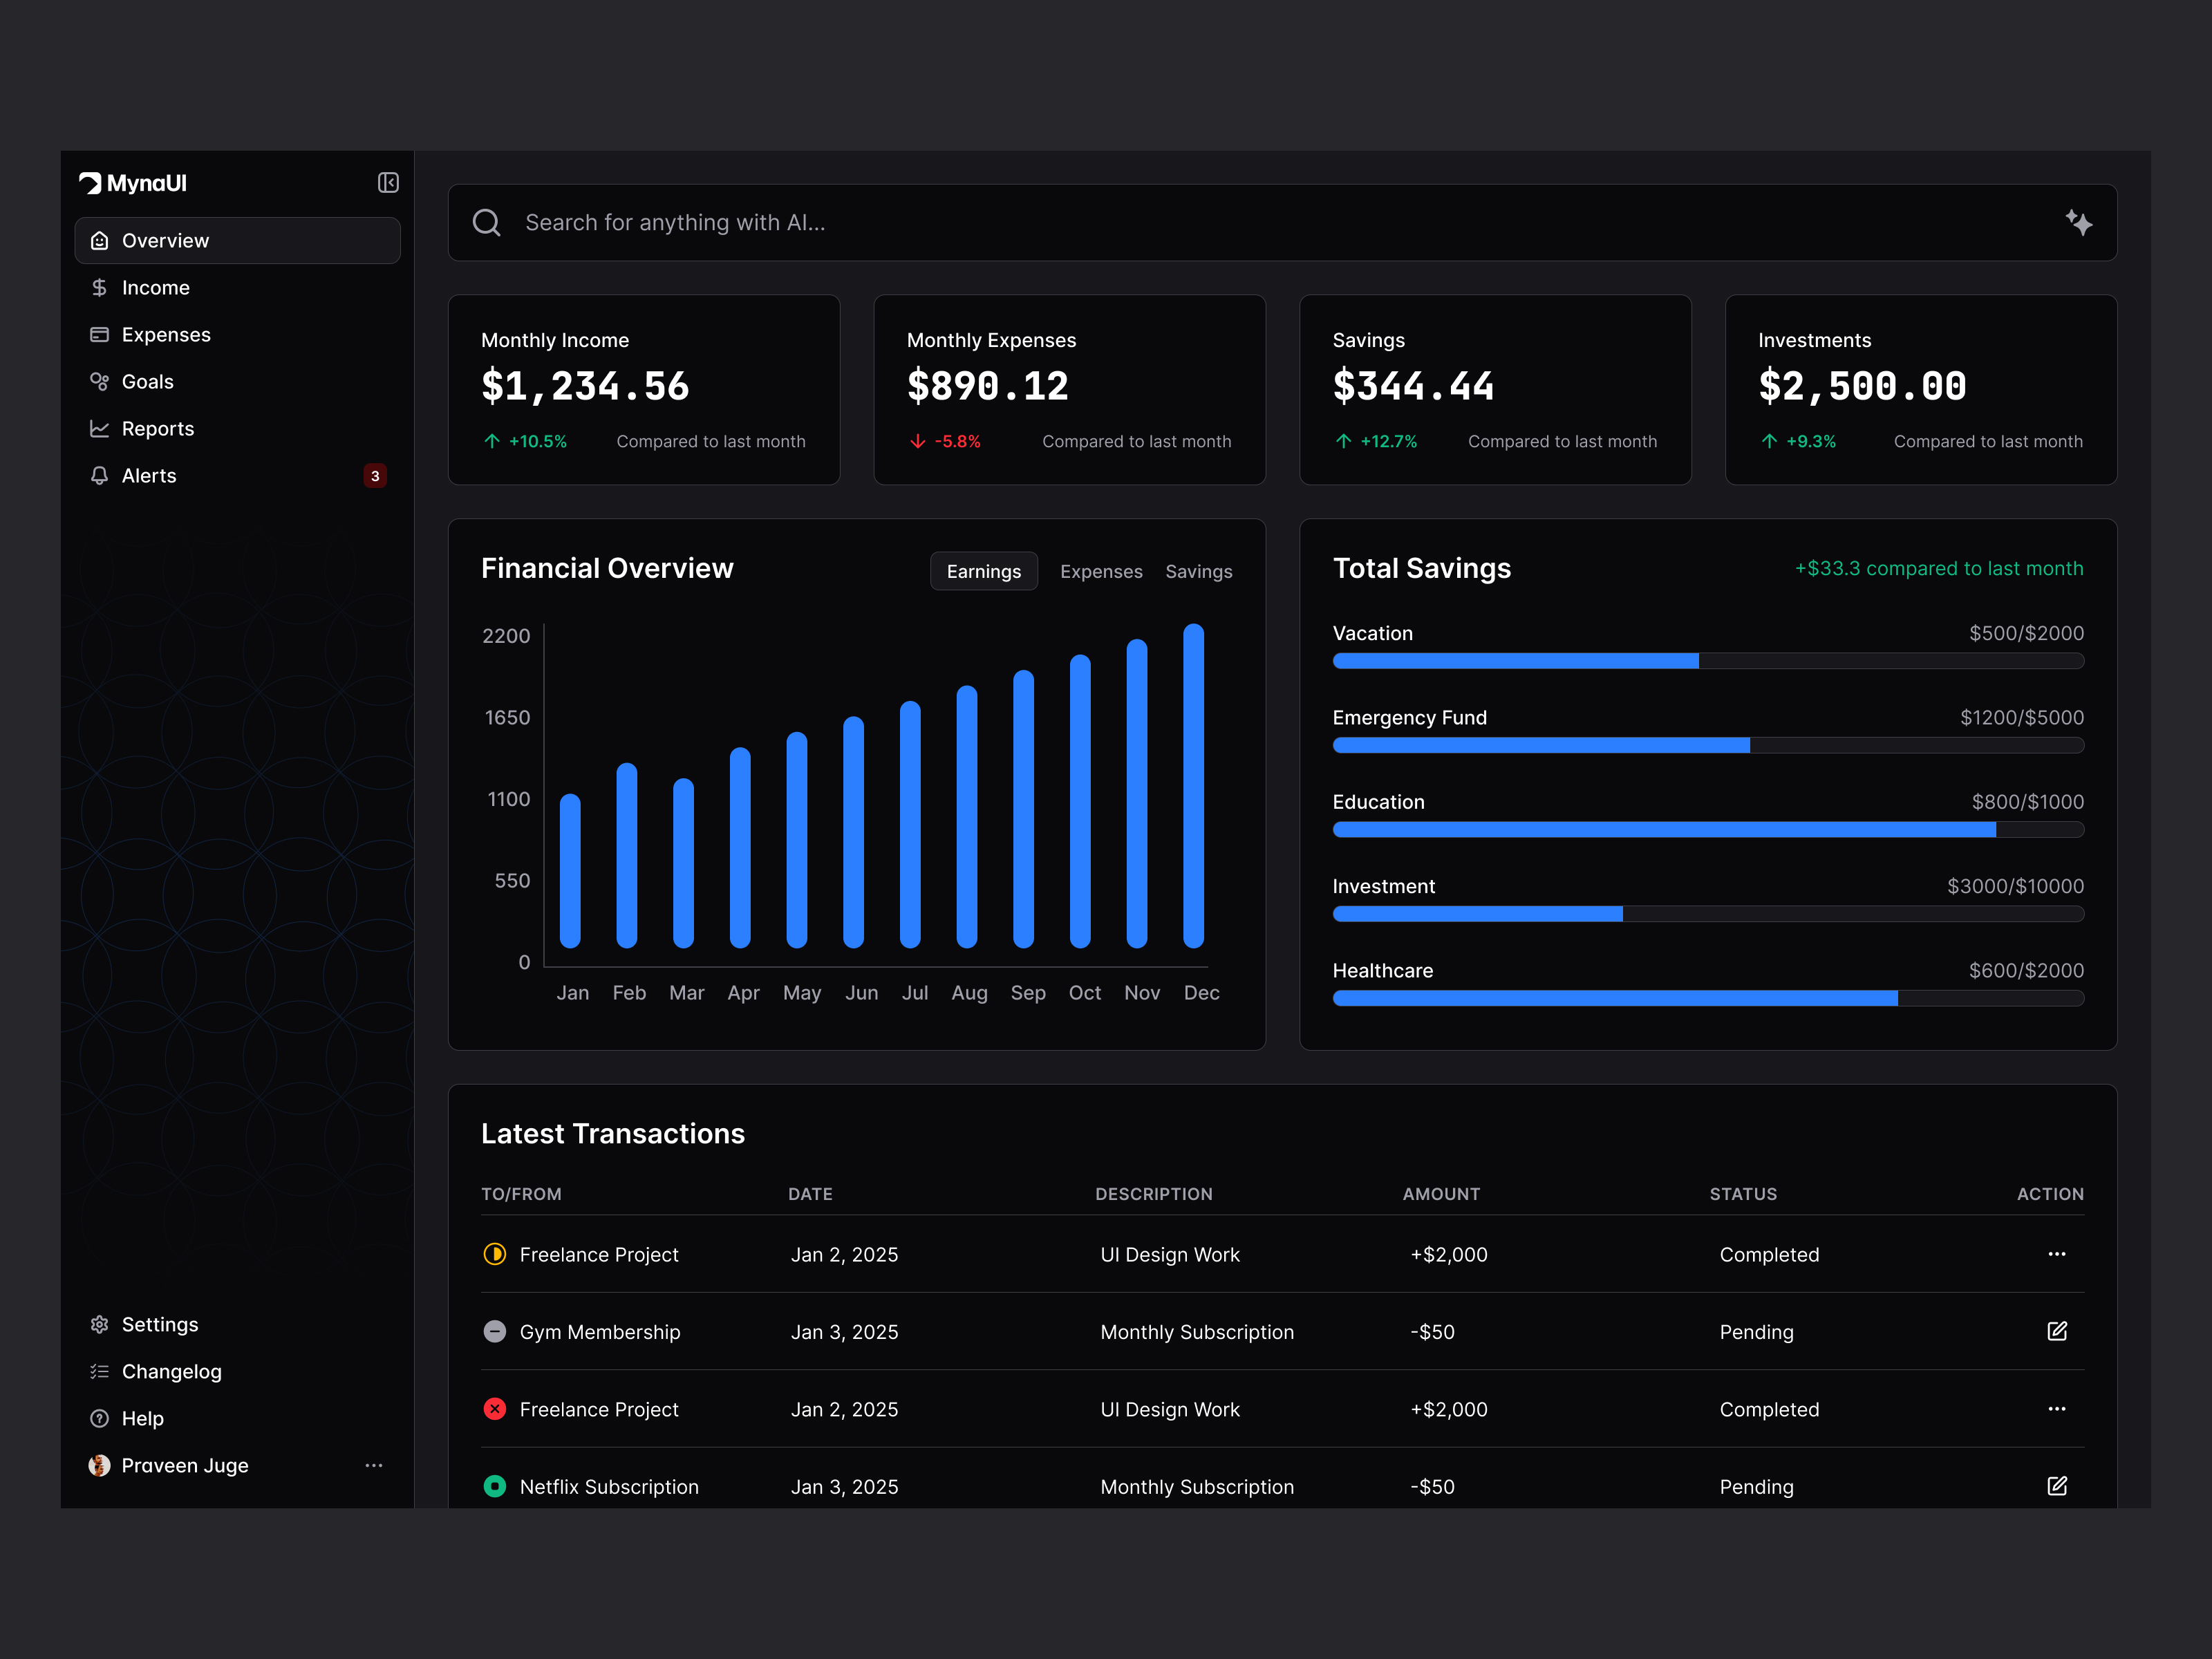Viewport: 2212px width, 1659px height.
Task: Open more options for first Freelance Project row
Action: click(2056, 1254)
